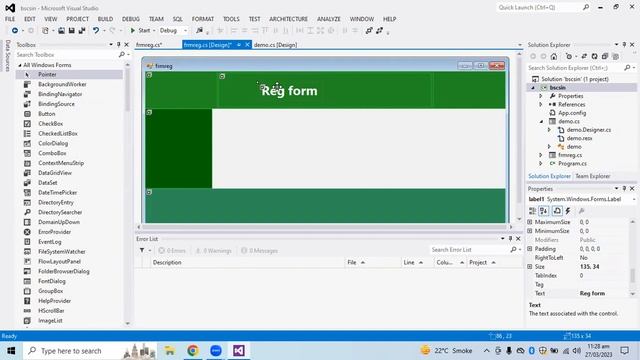The image size is (640, 360).
Task: Start debugging with the green Start arrow
Action: pyautogui.click(x=133, y=31)
